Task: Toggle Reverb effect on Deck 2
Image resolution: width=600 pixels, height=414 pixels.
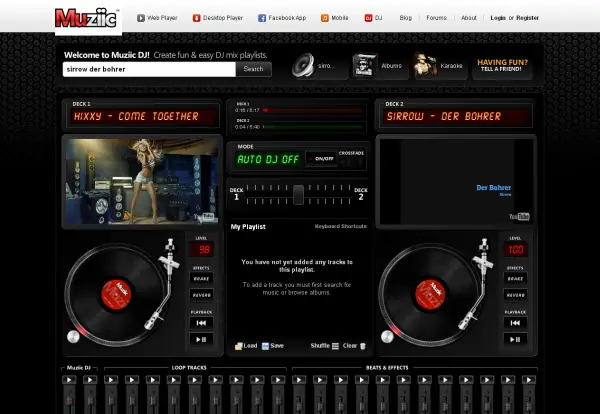Action: pos(515,295)
